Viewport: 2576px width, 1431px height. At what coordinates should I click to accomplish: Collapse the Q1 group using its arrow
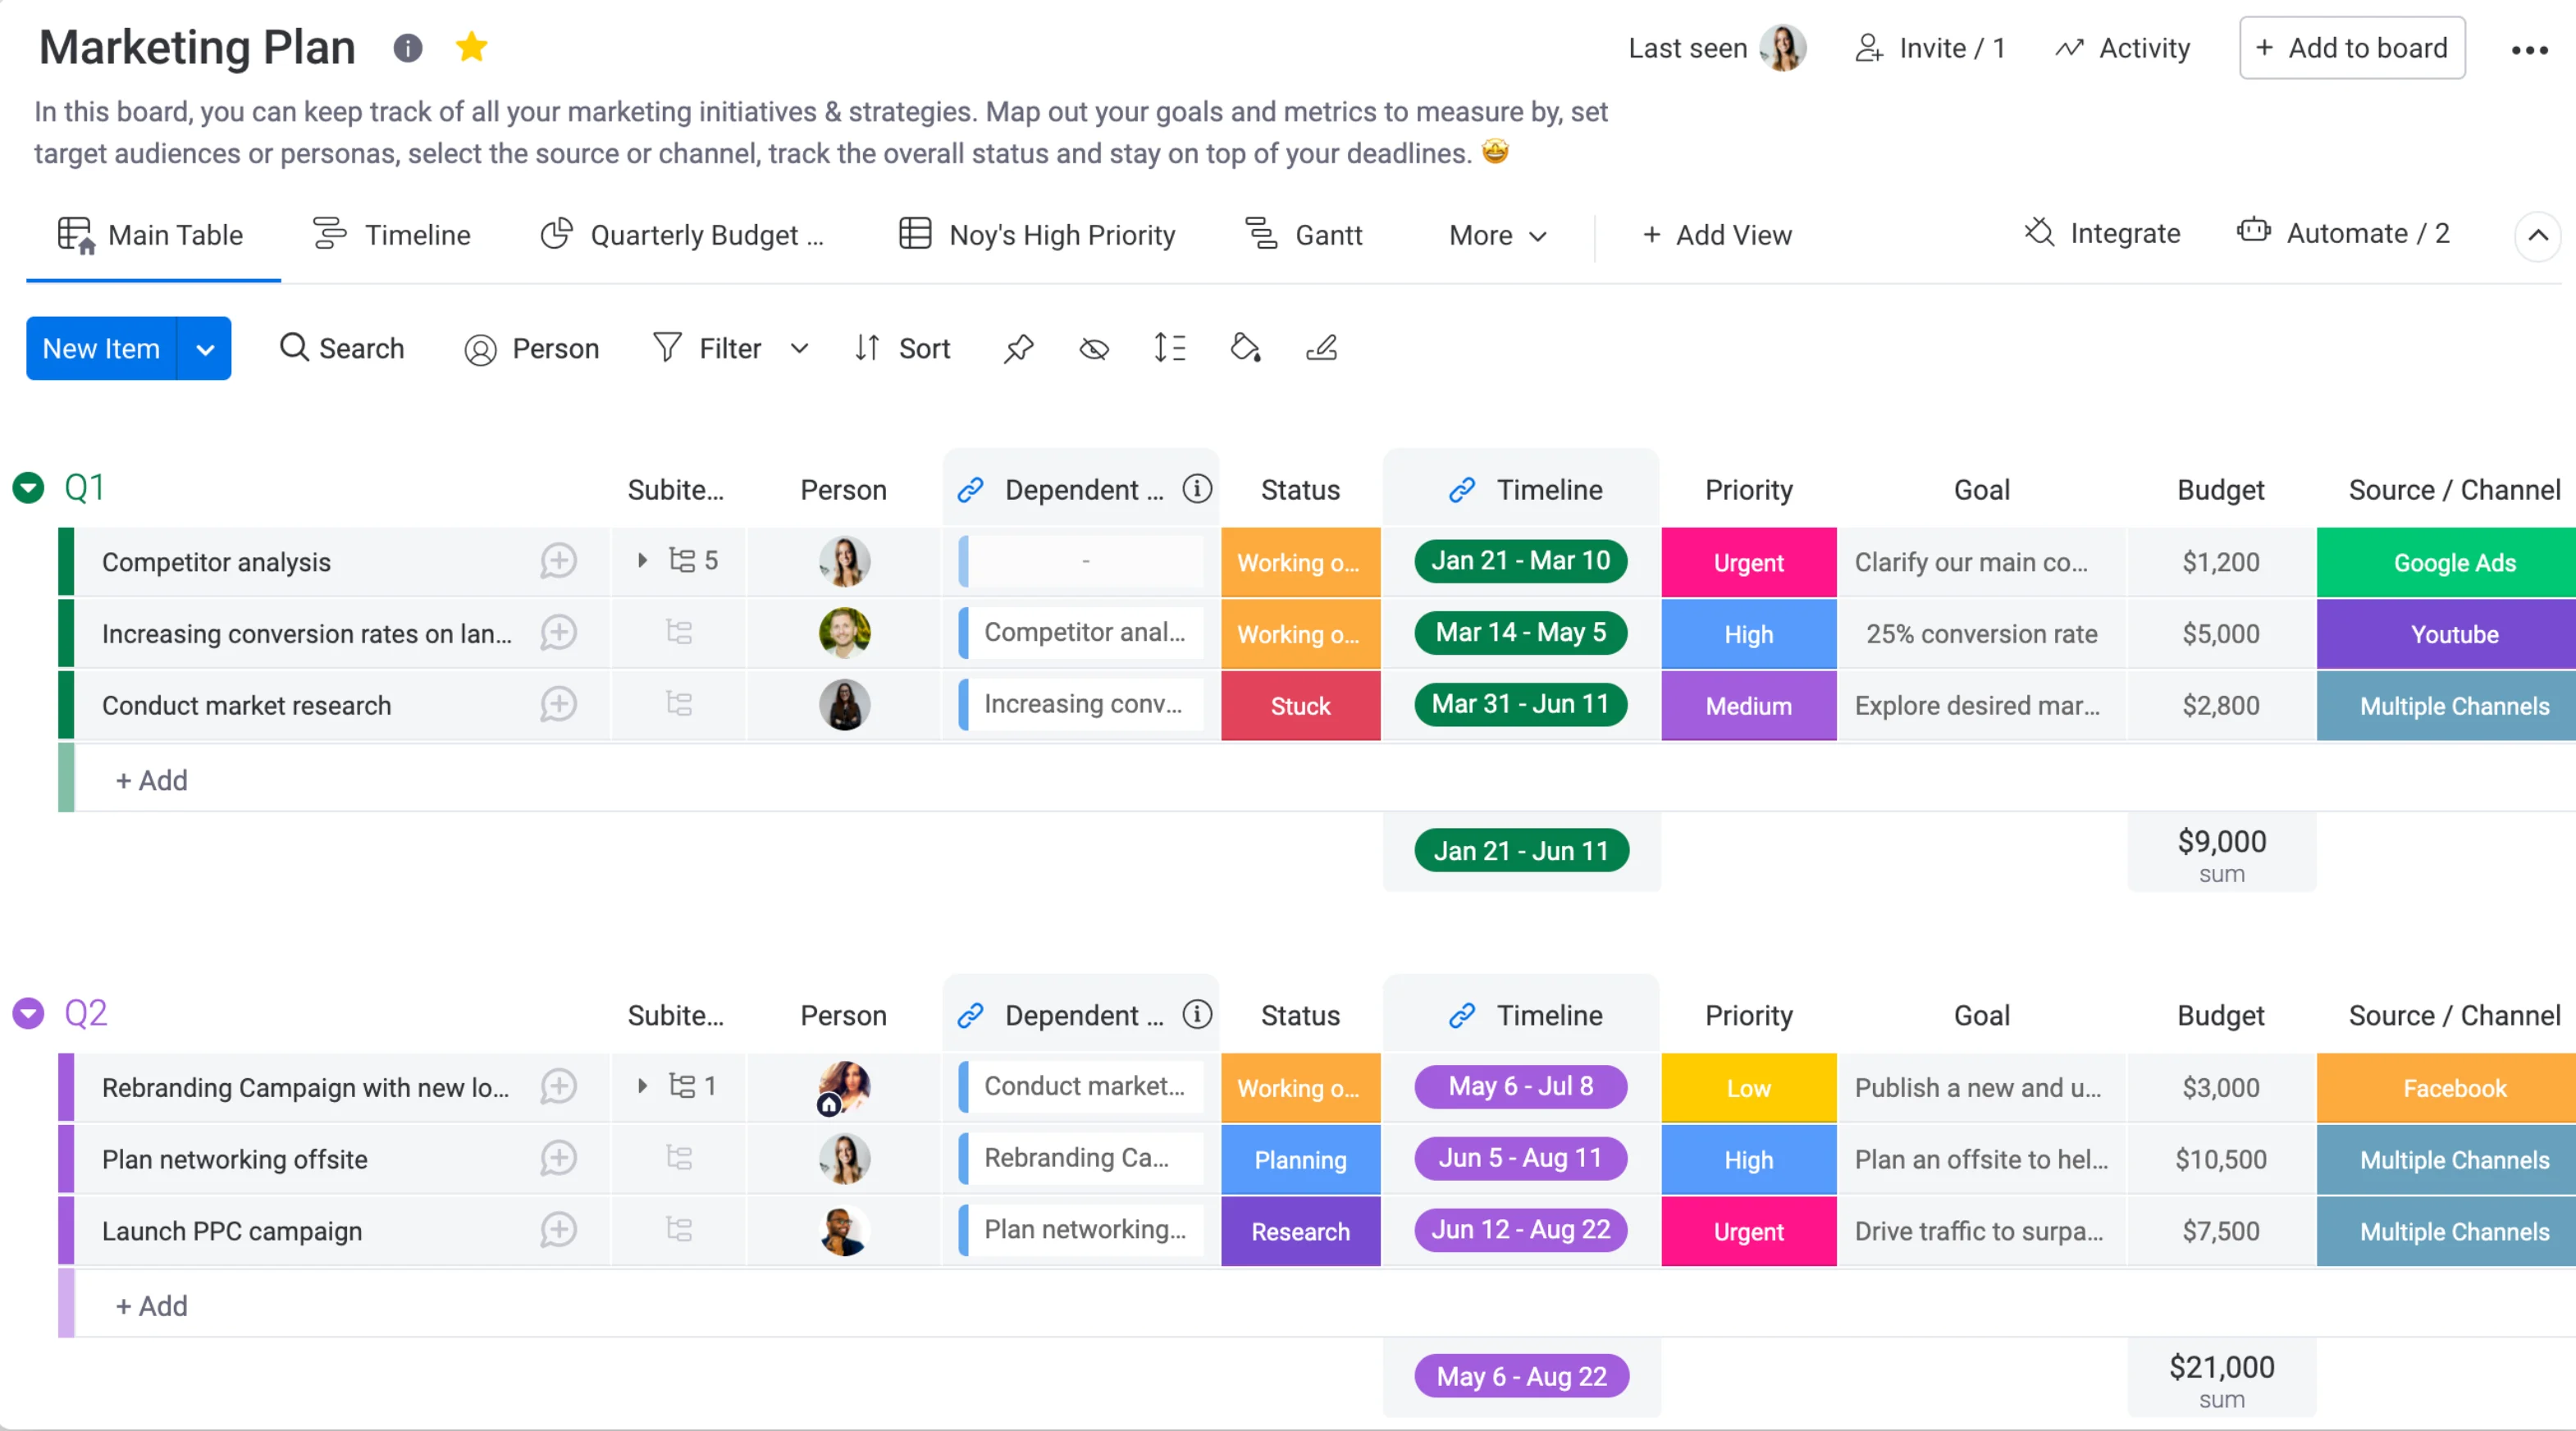tap(28, 488)
